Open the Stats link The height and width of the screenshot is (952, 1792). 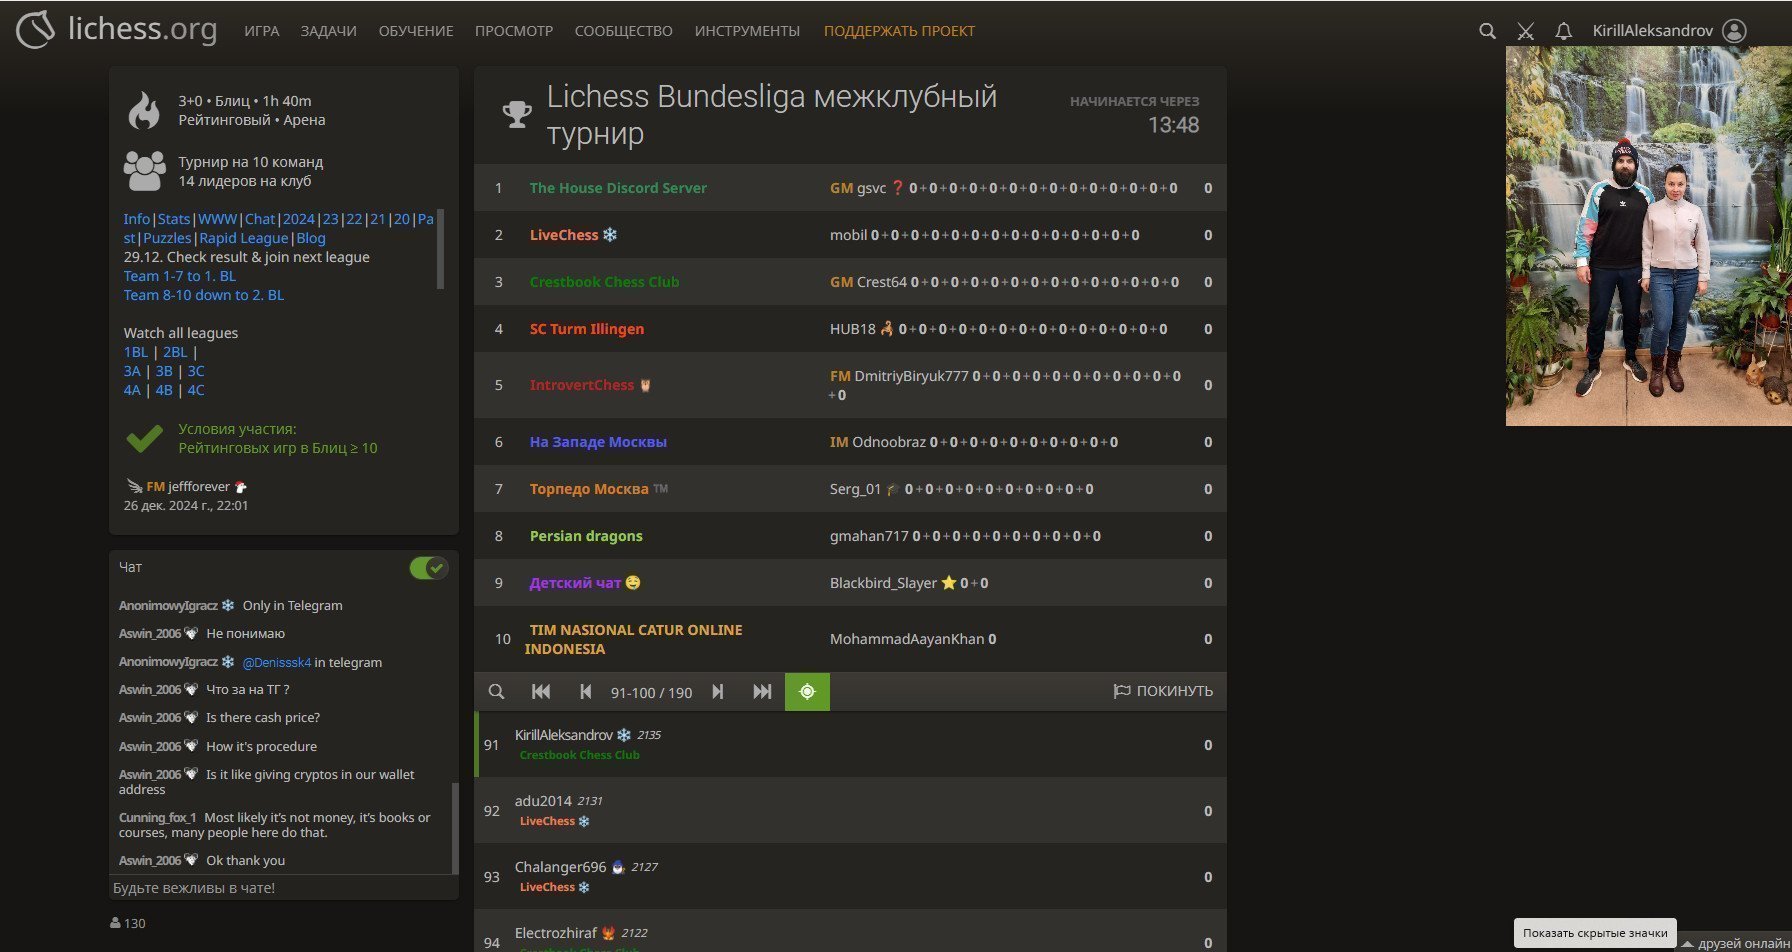click(174, 219)
